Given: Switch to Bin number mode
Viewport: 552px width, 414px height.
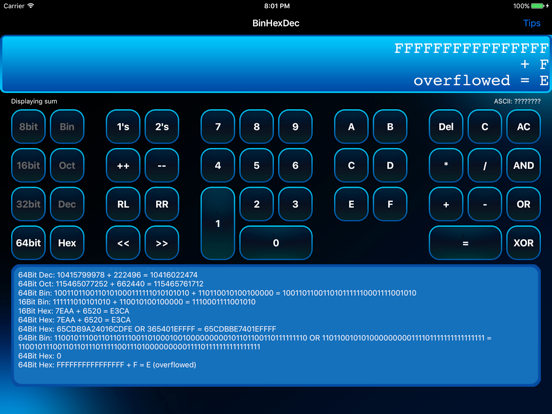Looking at the screenshot, I should coord(67,126).
